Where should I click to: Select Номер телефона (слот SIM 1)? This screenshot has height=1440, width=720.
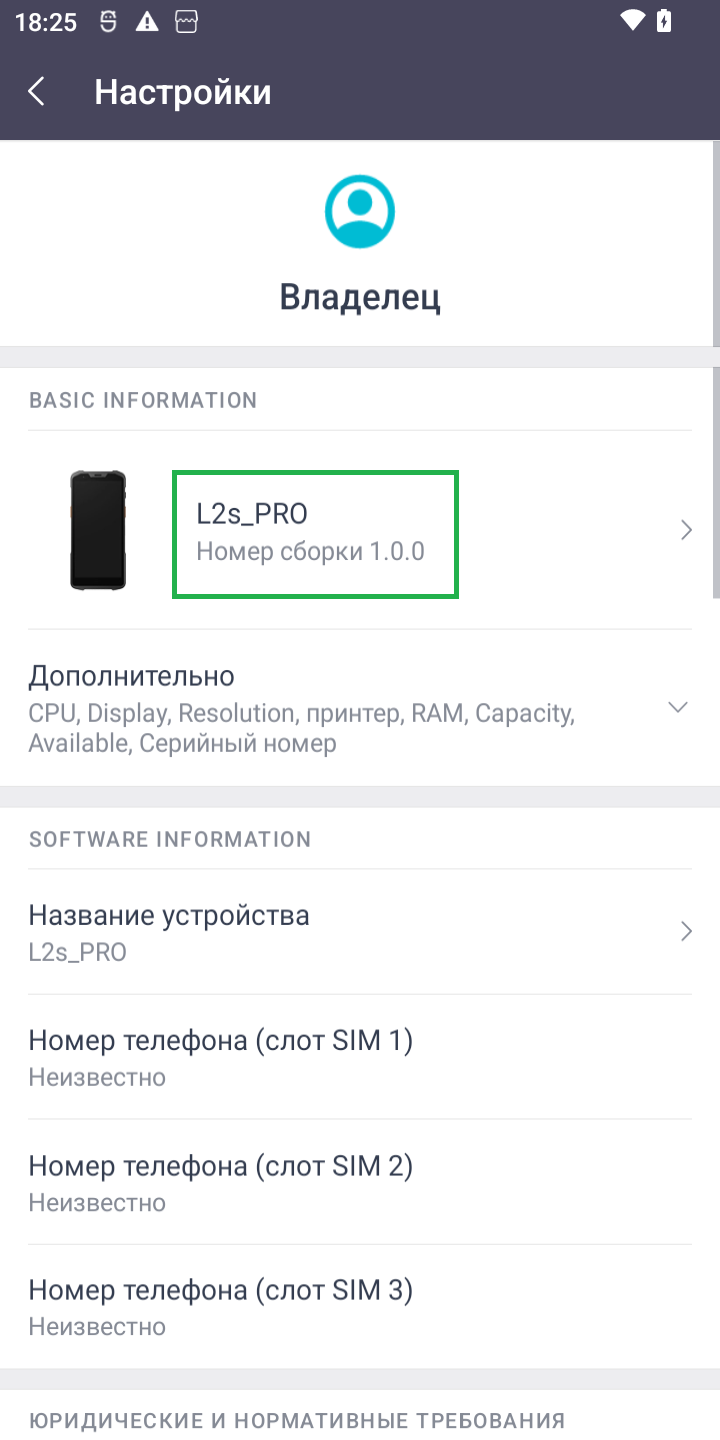pos(220,1057)
